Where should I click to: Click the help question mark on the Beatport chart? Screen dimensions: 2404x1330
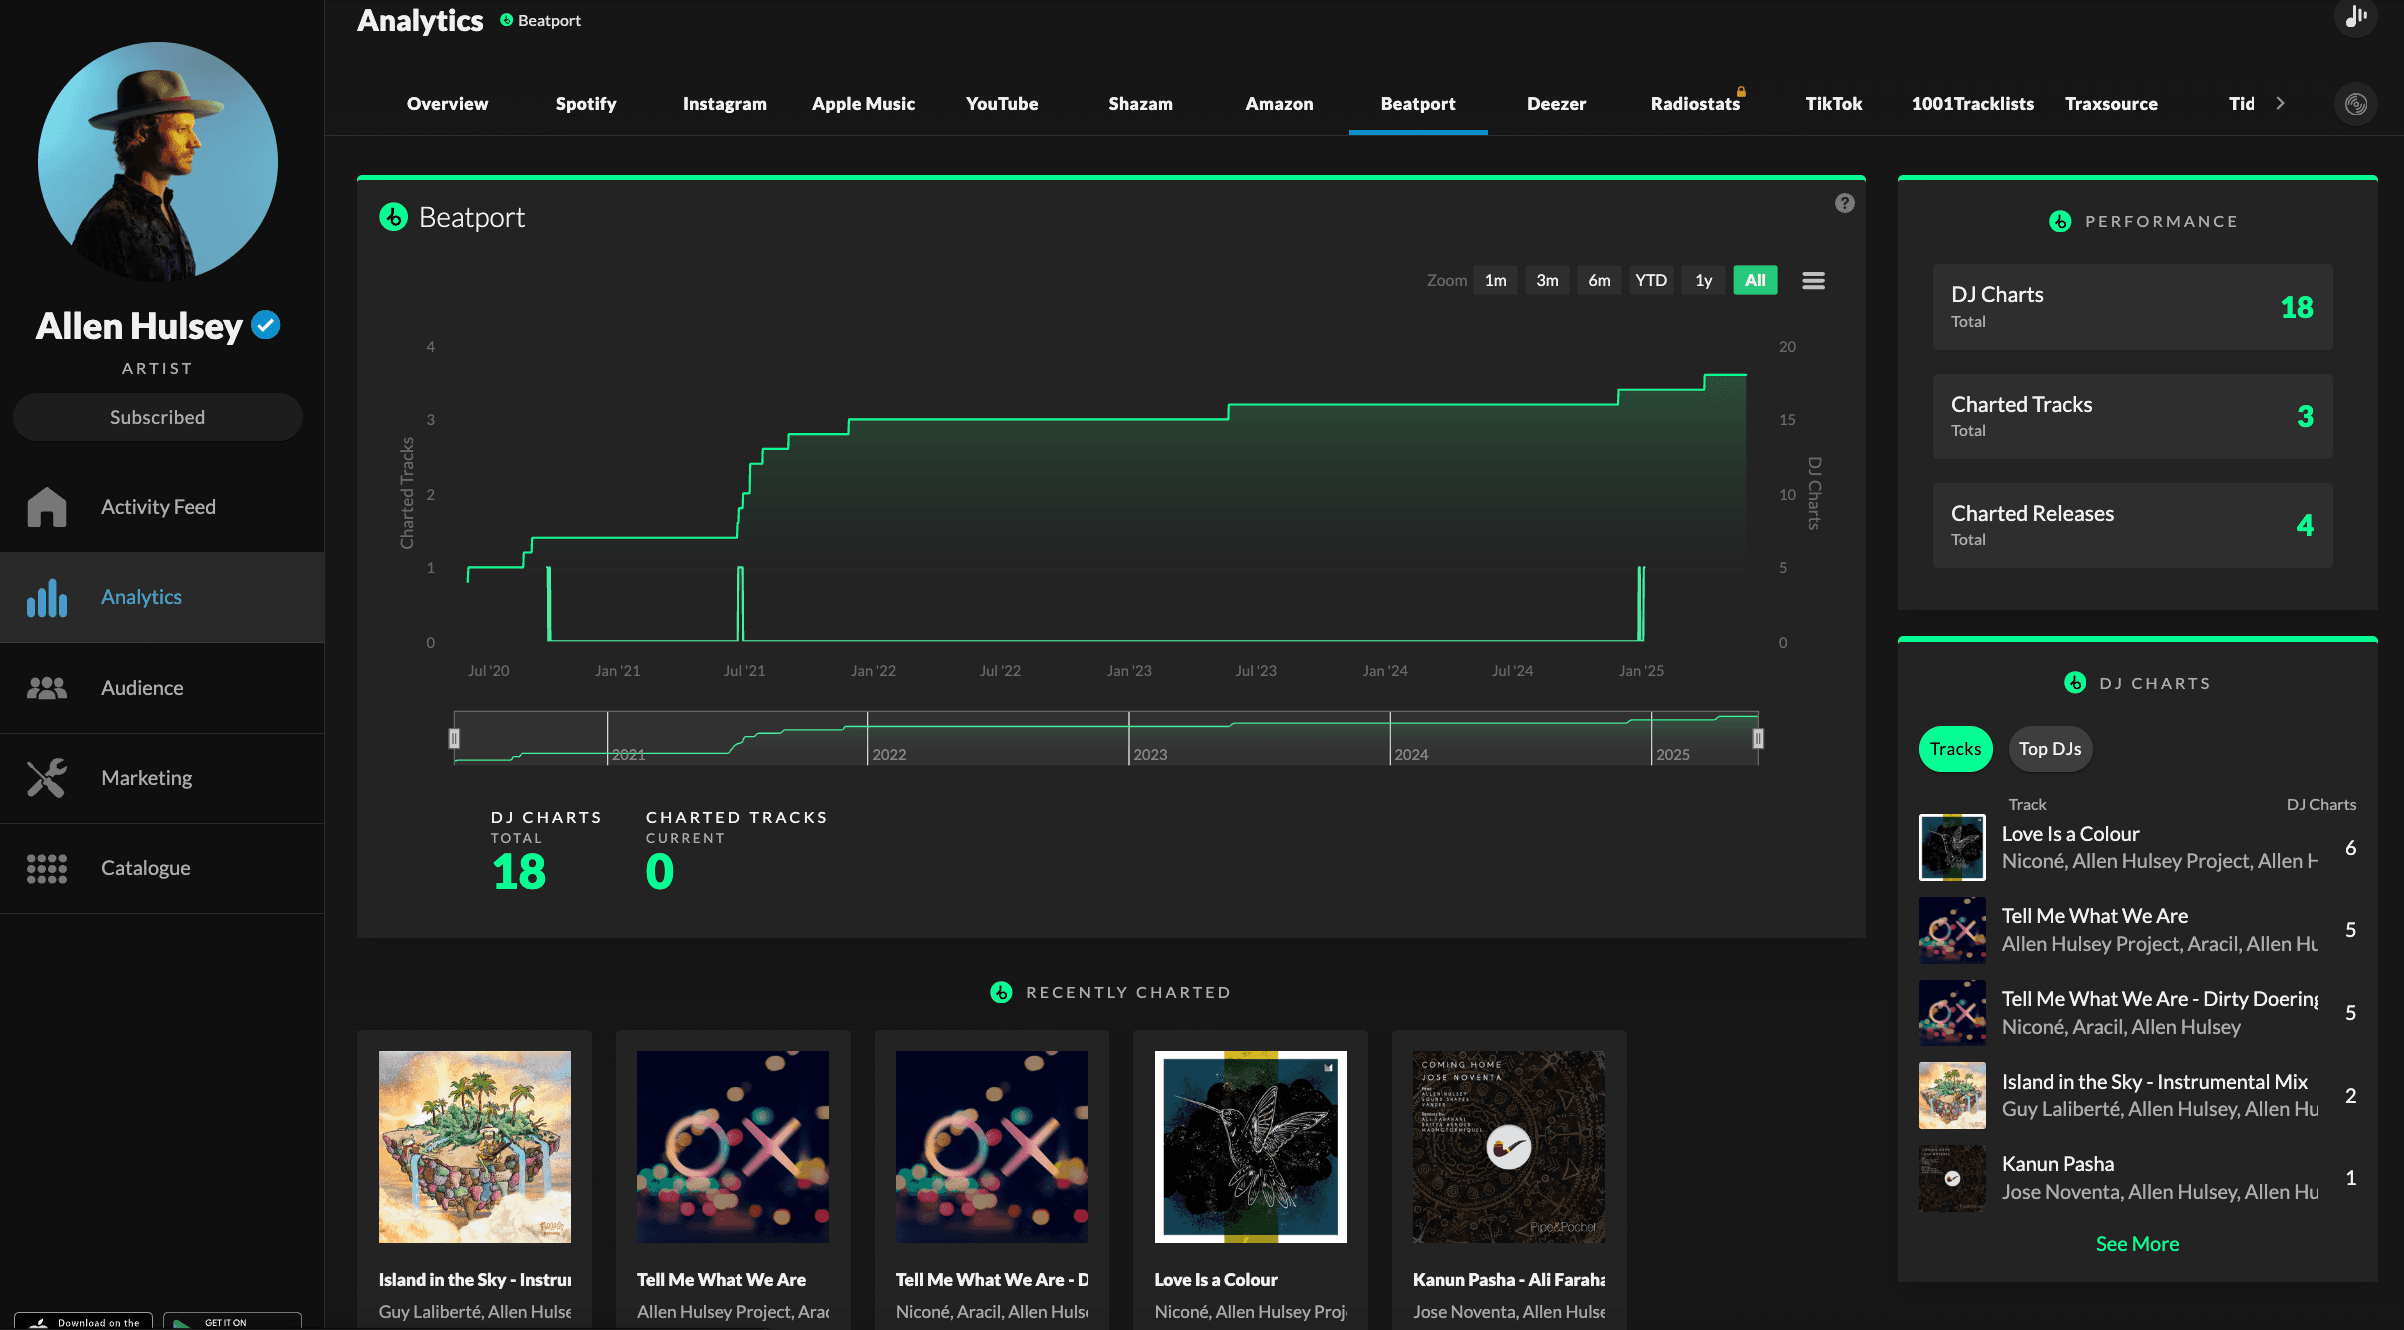[x=1844, y=203]
